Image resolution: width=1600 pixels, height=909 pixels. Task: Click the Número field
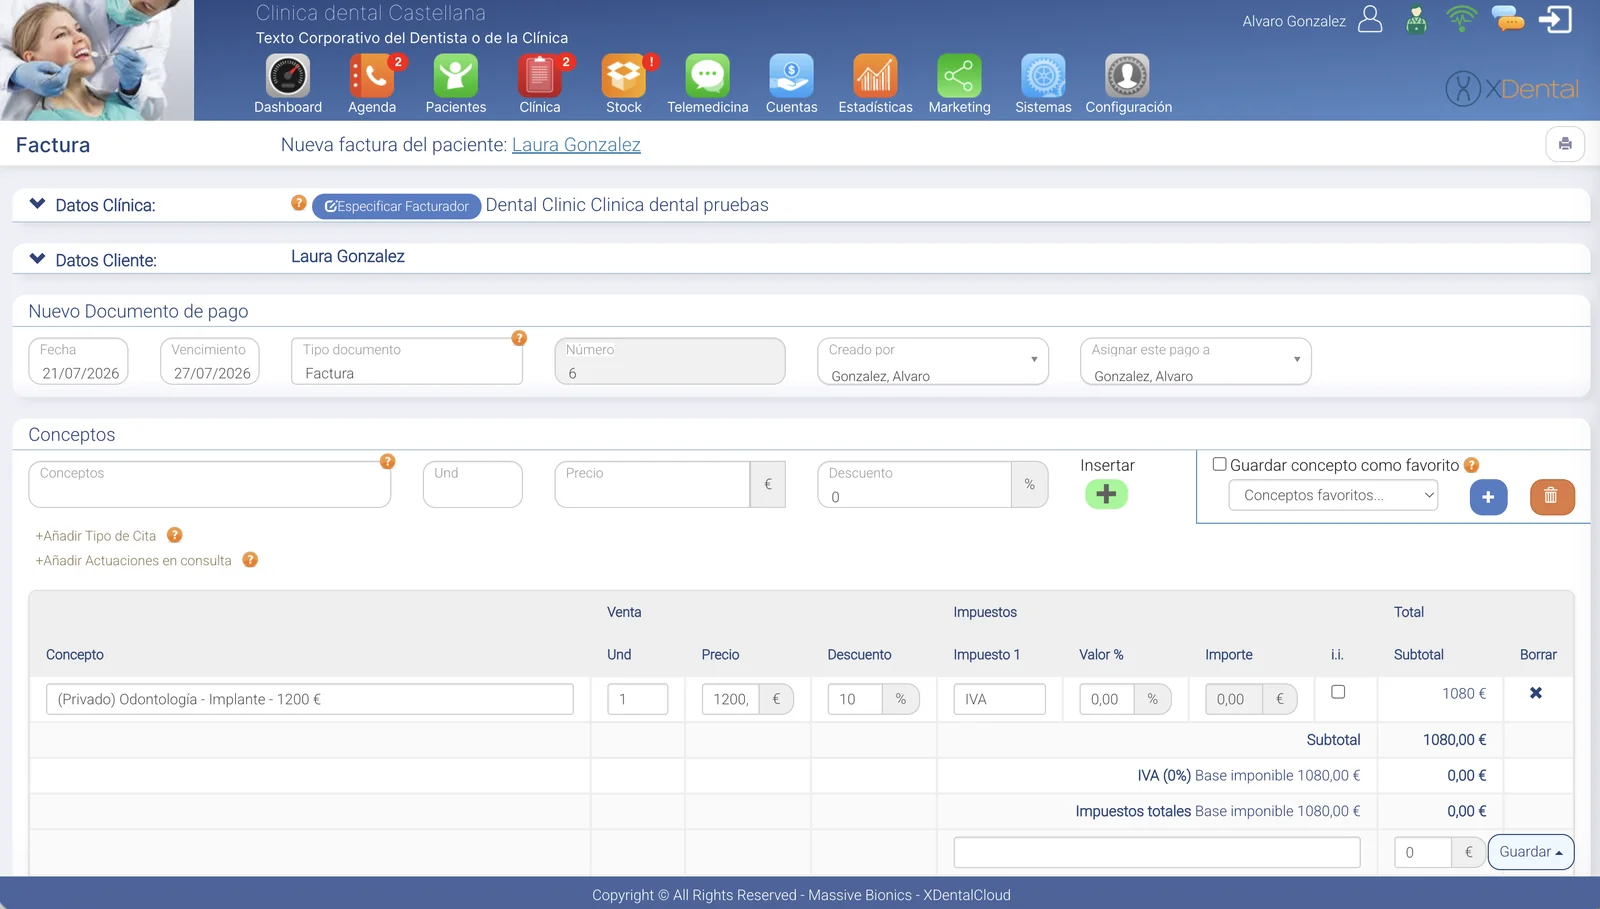click(670, 361)
